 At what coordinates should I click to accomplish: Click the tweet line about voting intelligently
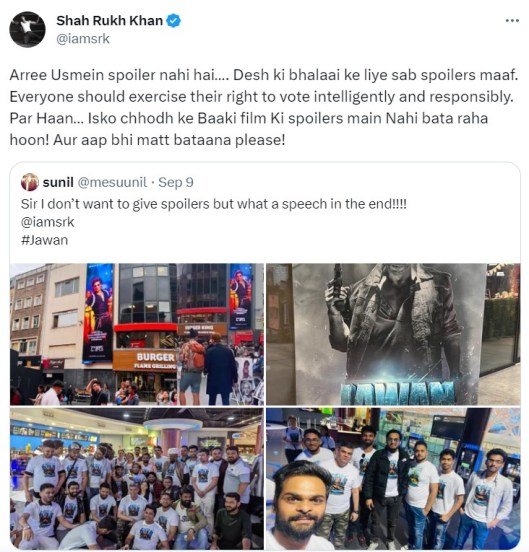261,97
